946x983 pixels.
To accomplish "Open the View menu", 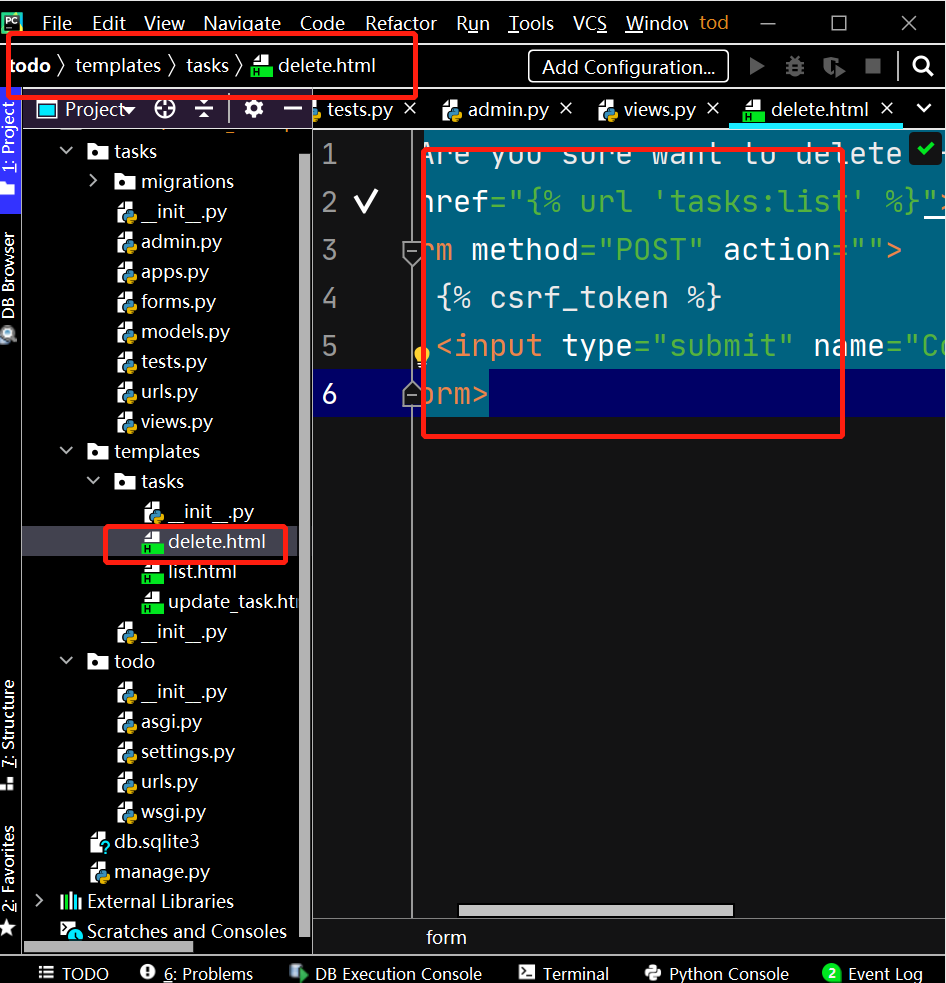I will pyautogui.click(x=164, y=23).
